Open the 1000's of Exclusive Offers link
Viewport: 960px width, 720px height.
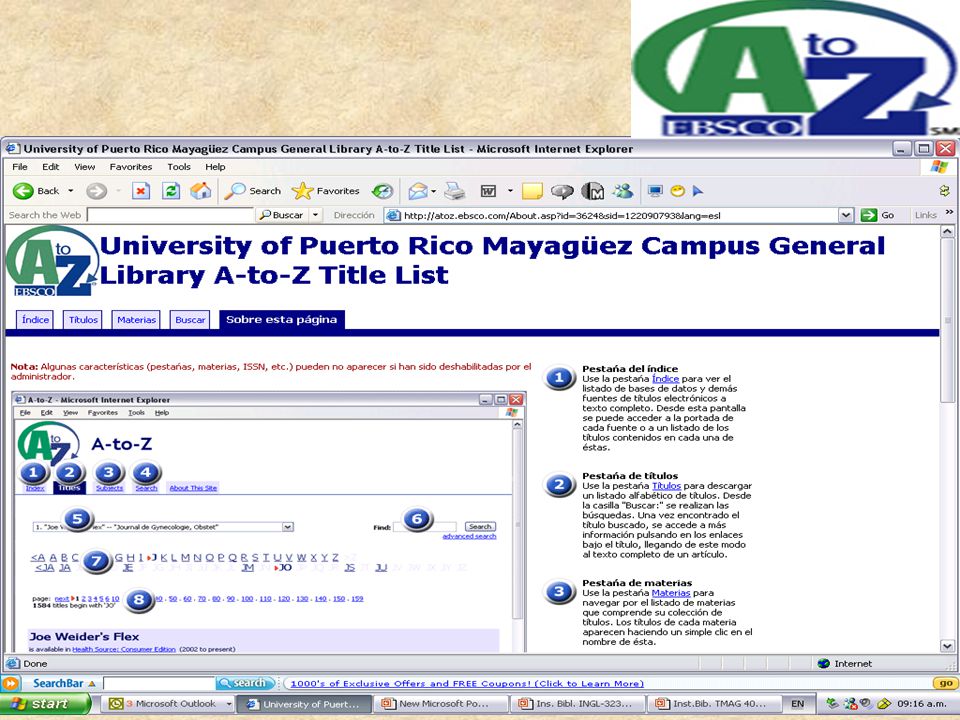point(467,683)
